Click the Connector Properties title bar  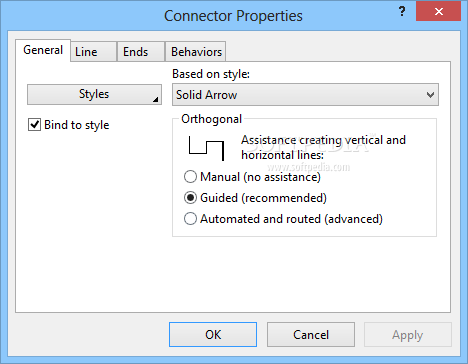(x=233, y=16)
